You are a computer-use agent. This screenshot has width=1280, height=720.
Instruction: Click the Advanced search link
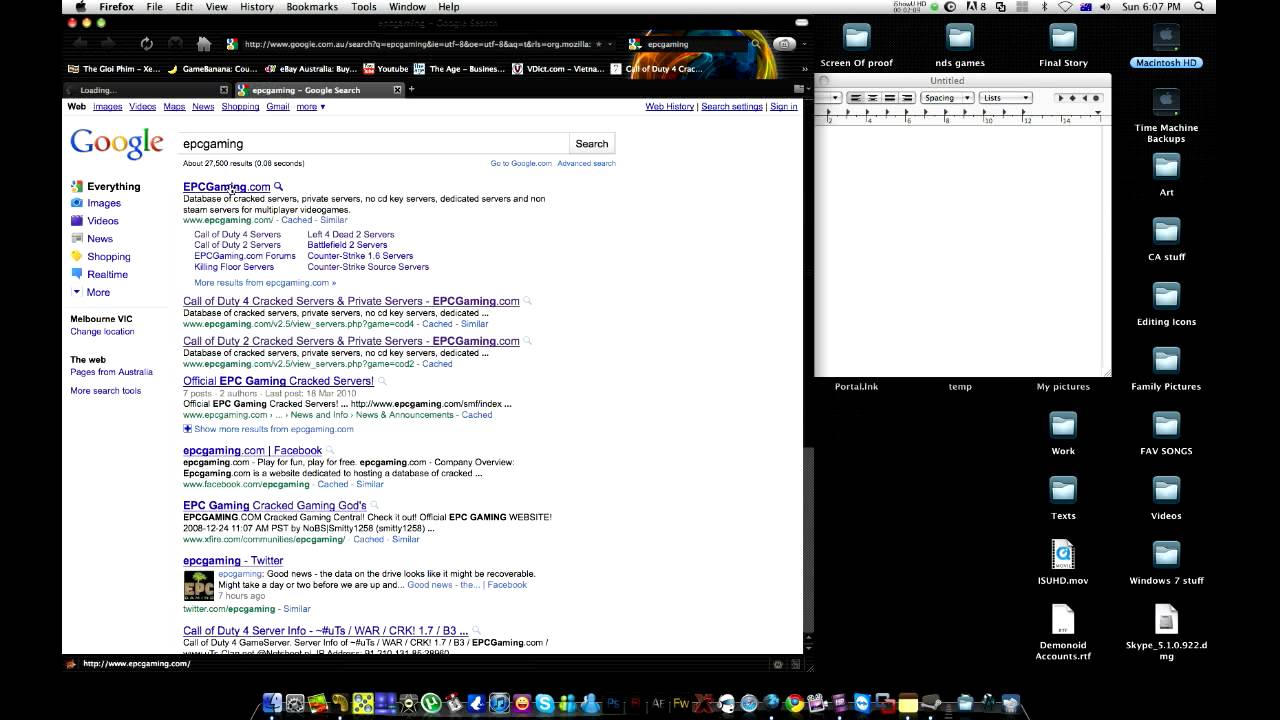coord(586,163)
